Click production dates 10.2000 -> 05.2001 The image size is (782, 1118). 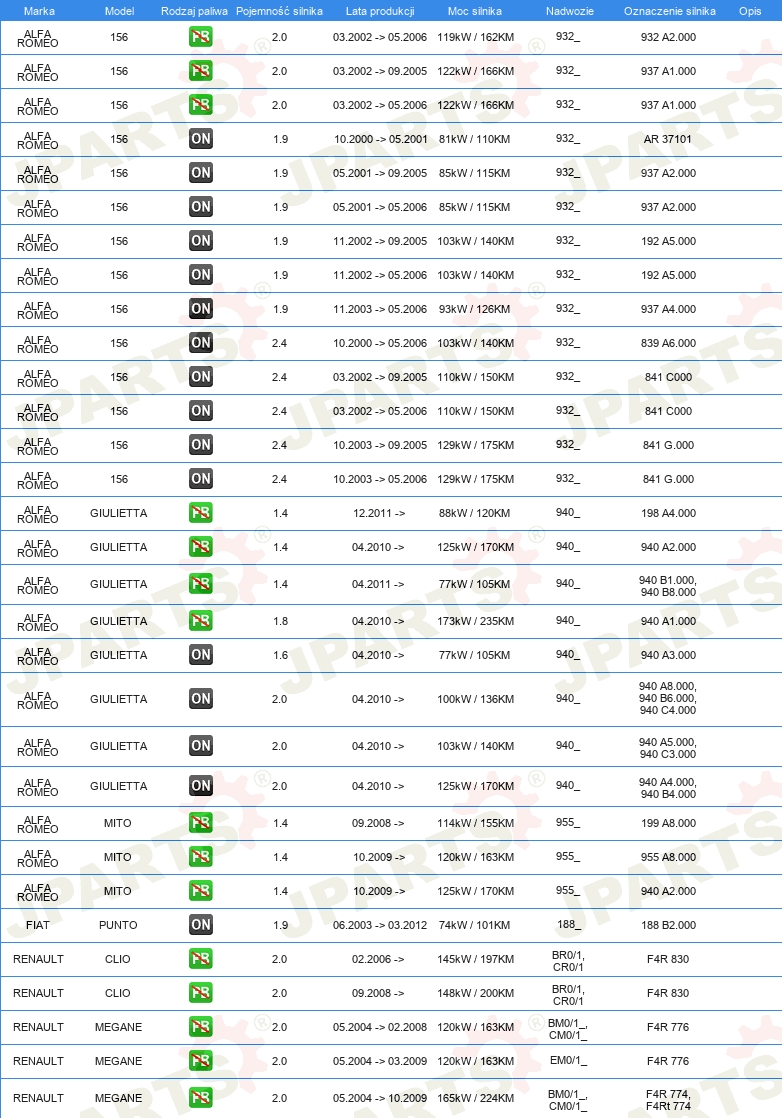[x=381, y=139]
